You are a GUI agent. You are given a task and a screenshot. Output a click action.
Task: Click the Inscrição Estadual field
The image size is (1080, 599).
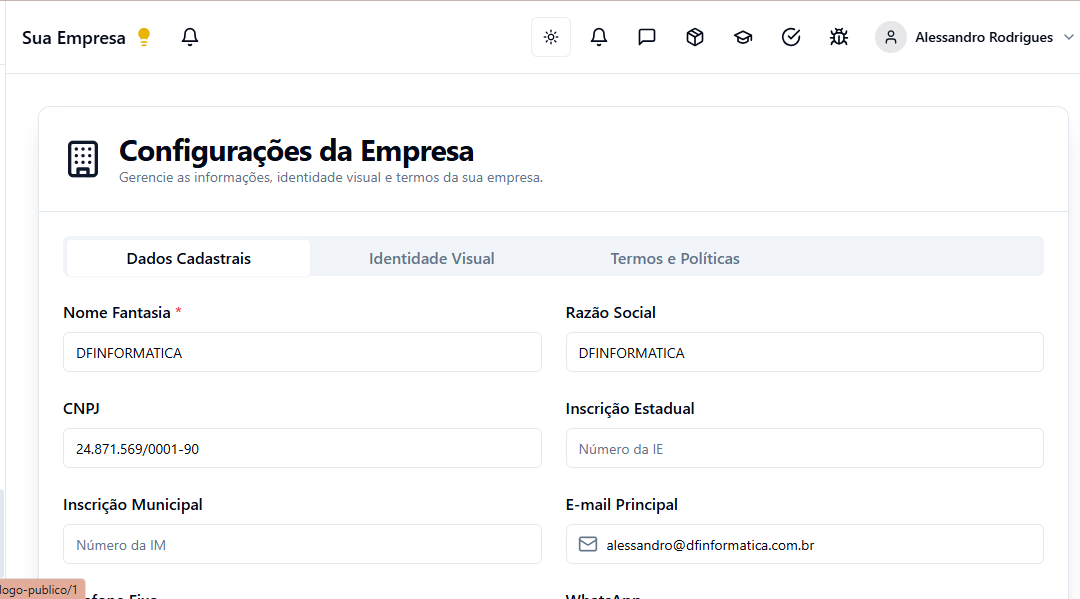coord(804,448)
